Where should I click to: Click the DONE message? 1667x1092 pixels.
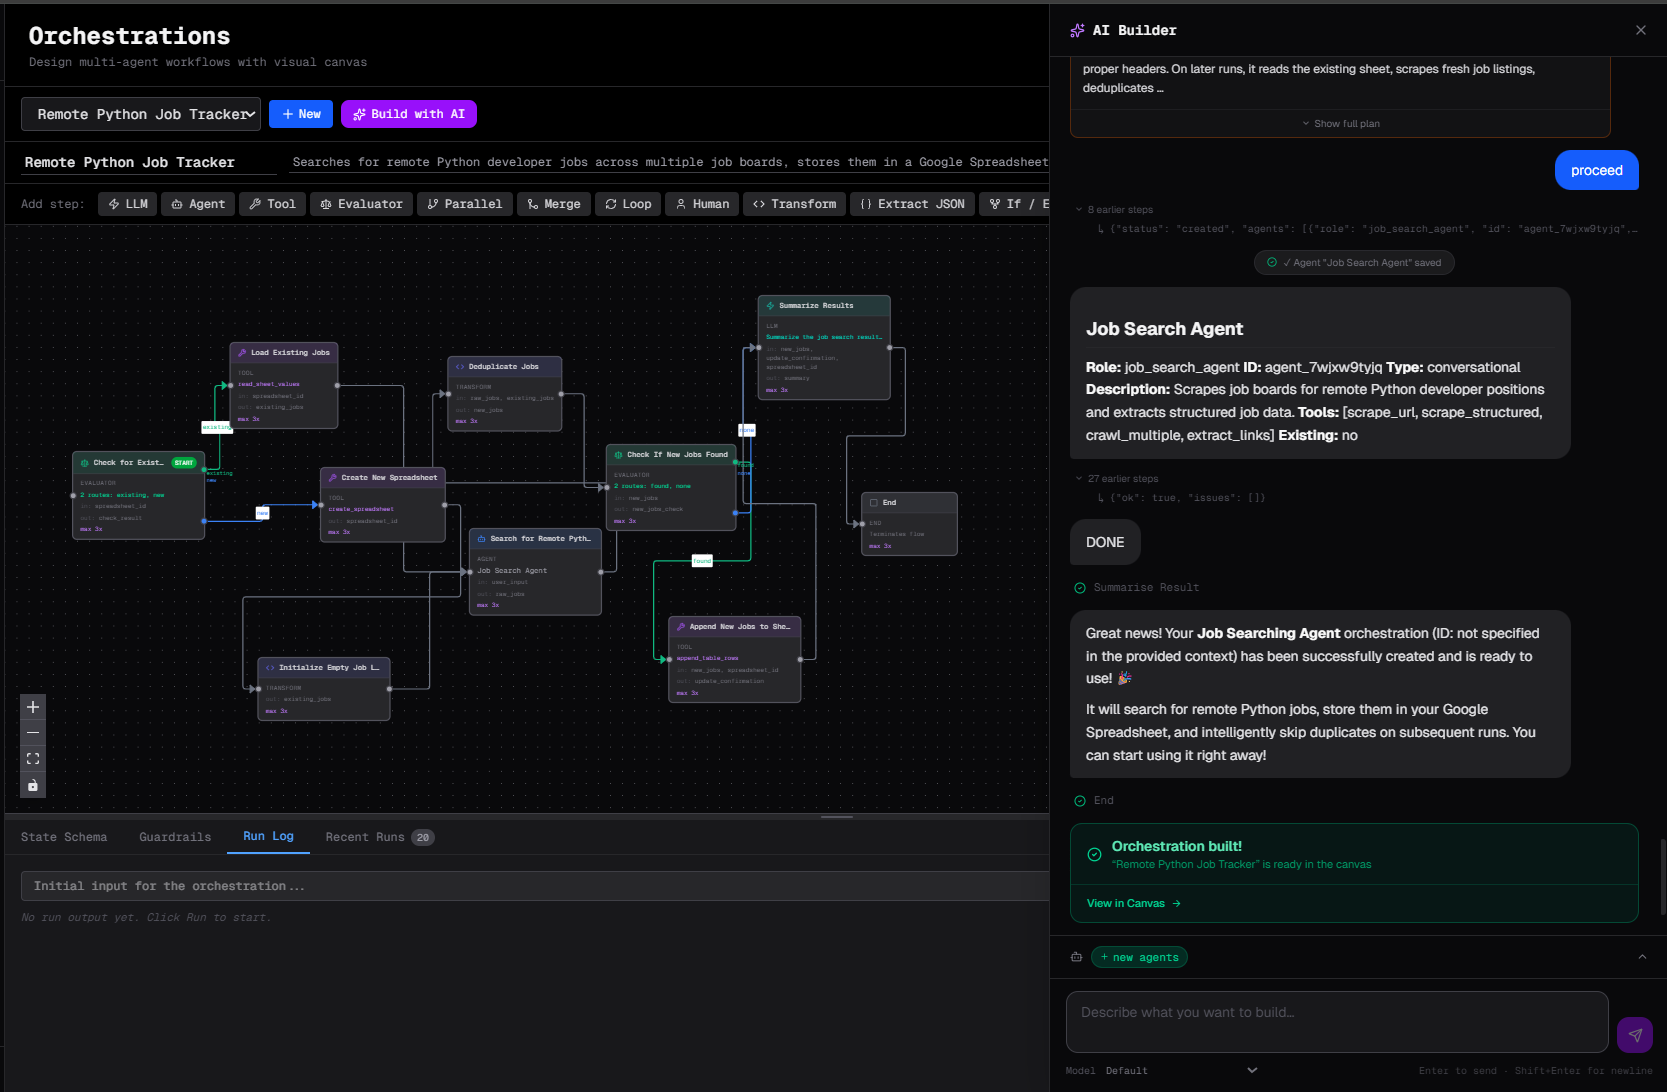tap(1105, 542)
